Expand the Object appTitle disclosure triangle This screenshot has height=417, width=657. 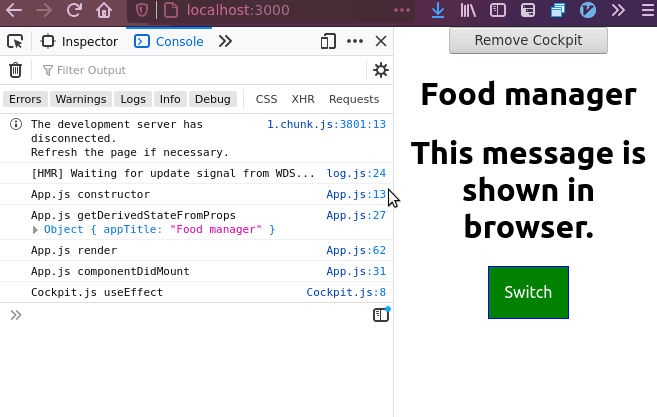click(35, 230)
